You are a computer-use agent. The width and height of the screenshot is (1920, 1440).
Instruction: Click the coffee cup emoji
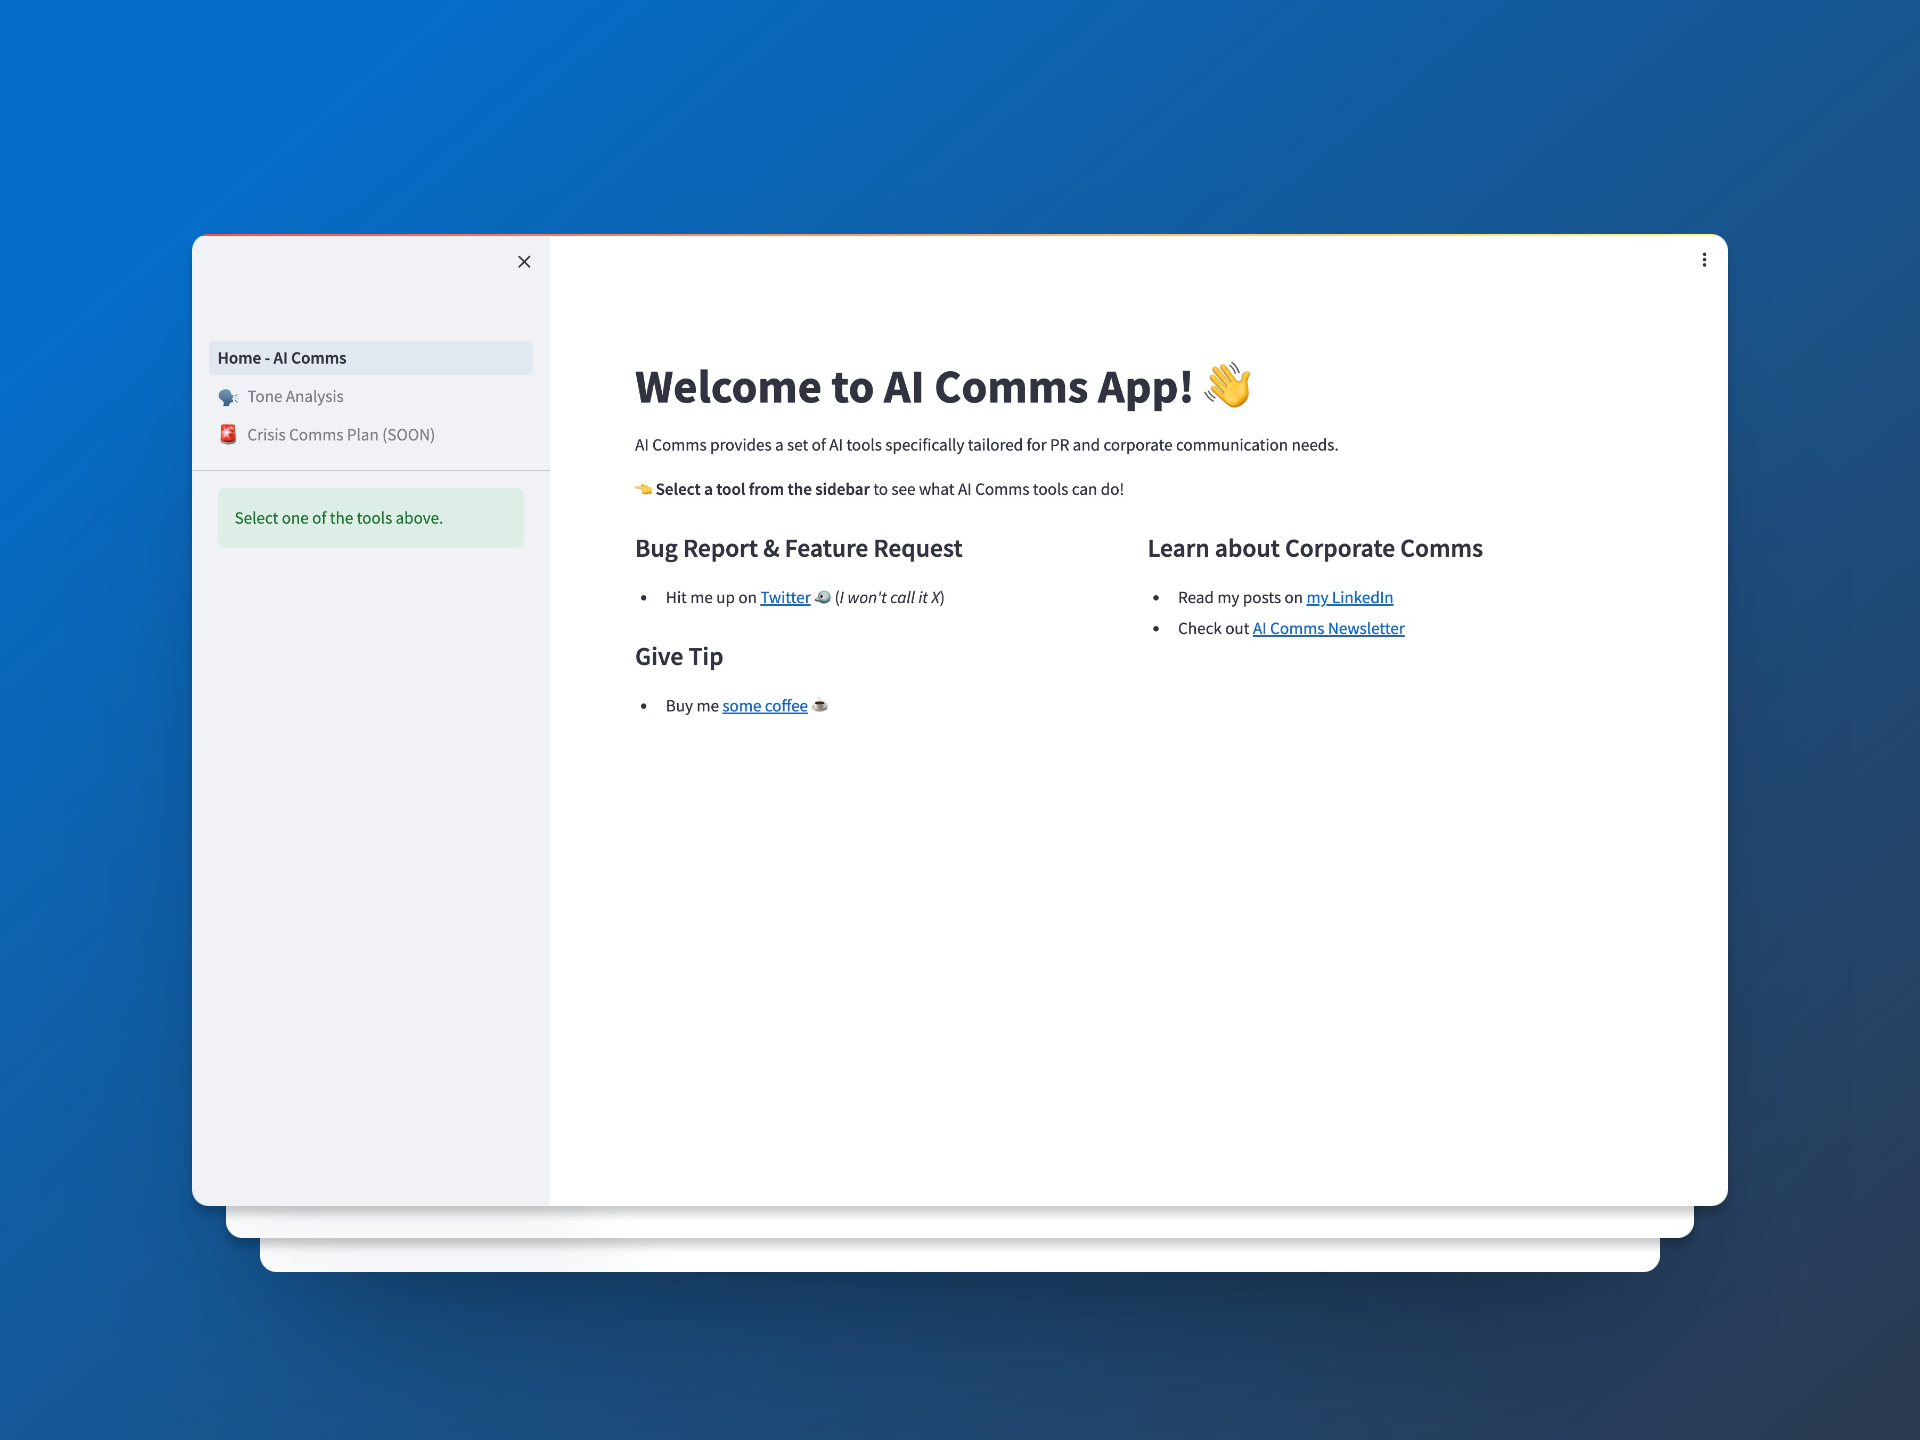point(820,705)
